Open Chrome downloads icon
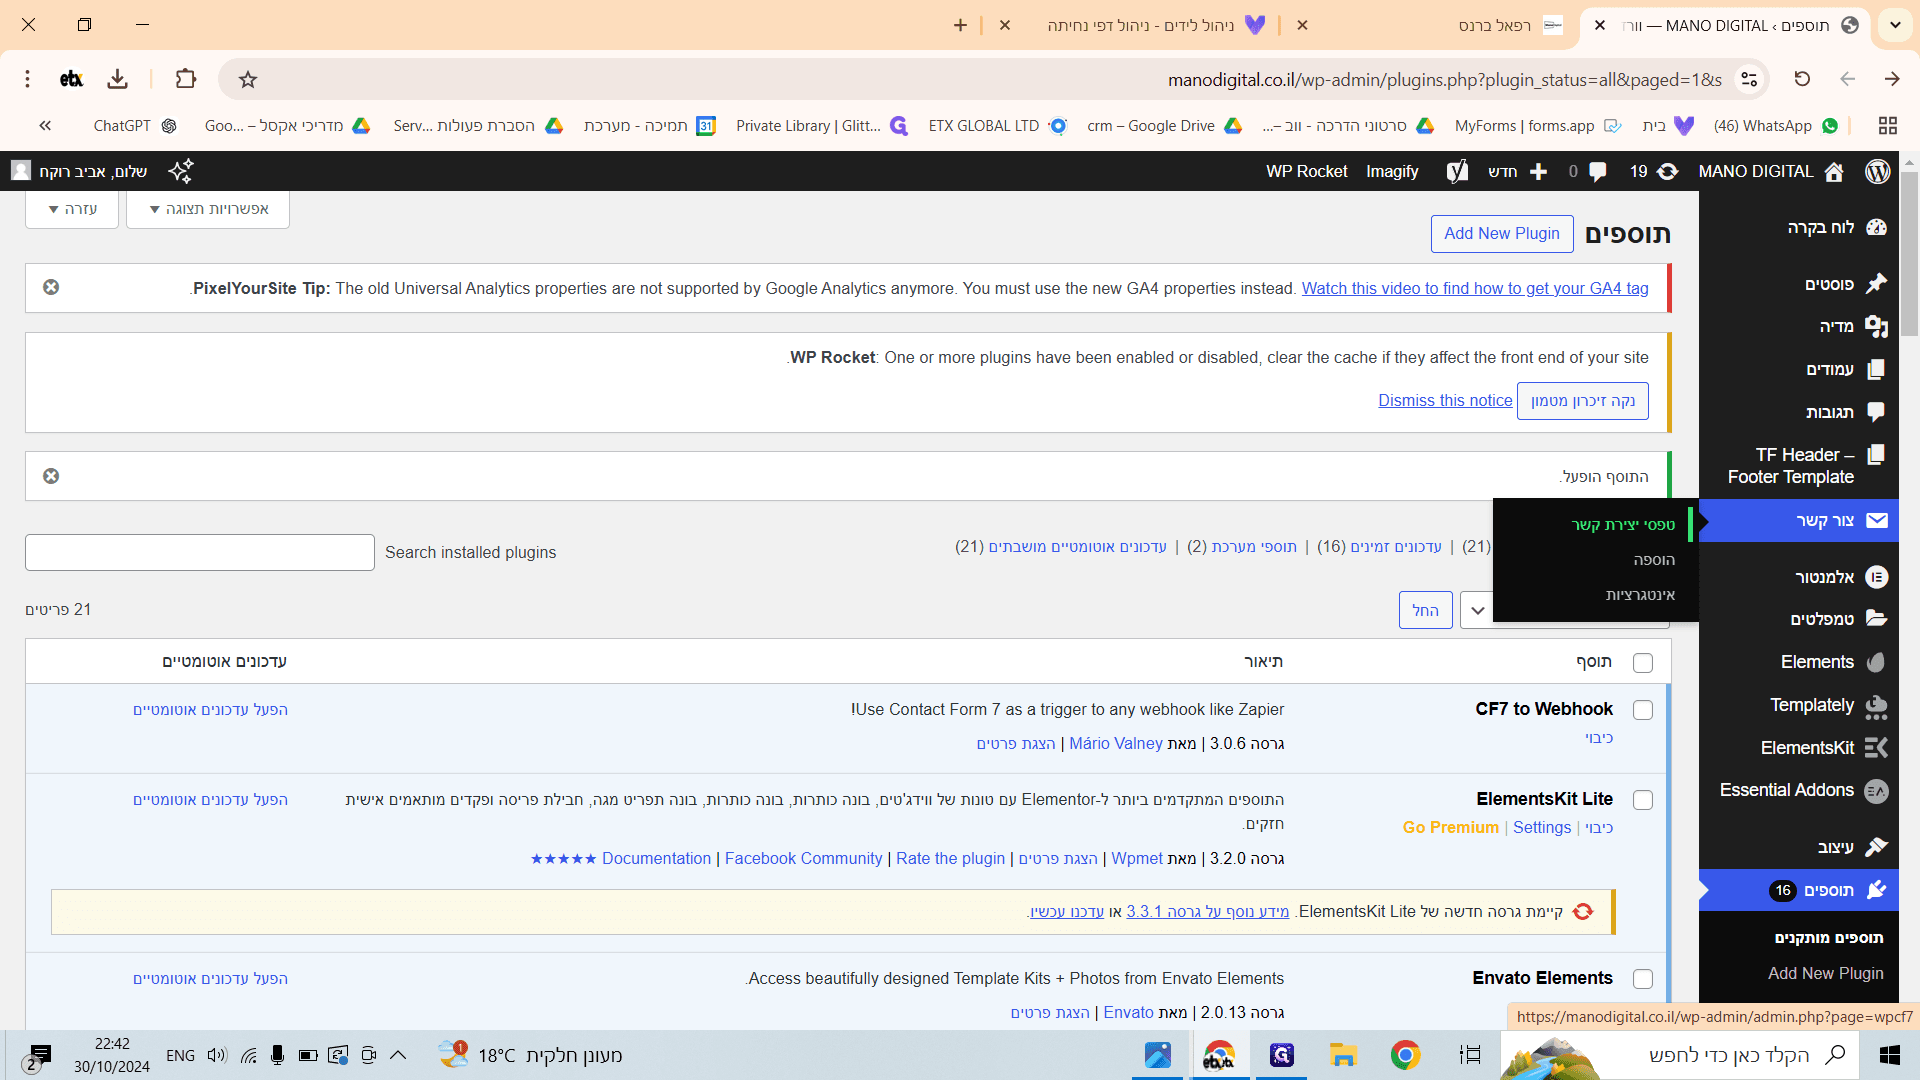Image resolution: width=1920 pixels, height=1080 pixels. 118,79
